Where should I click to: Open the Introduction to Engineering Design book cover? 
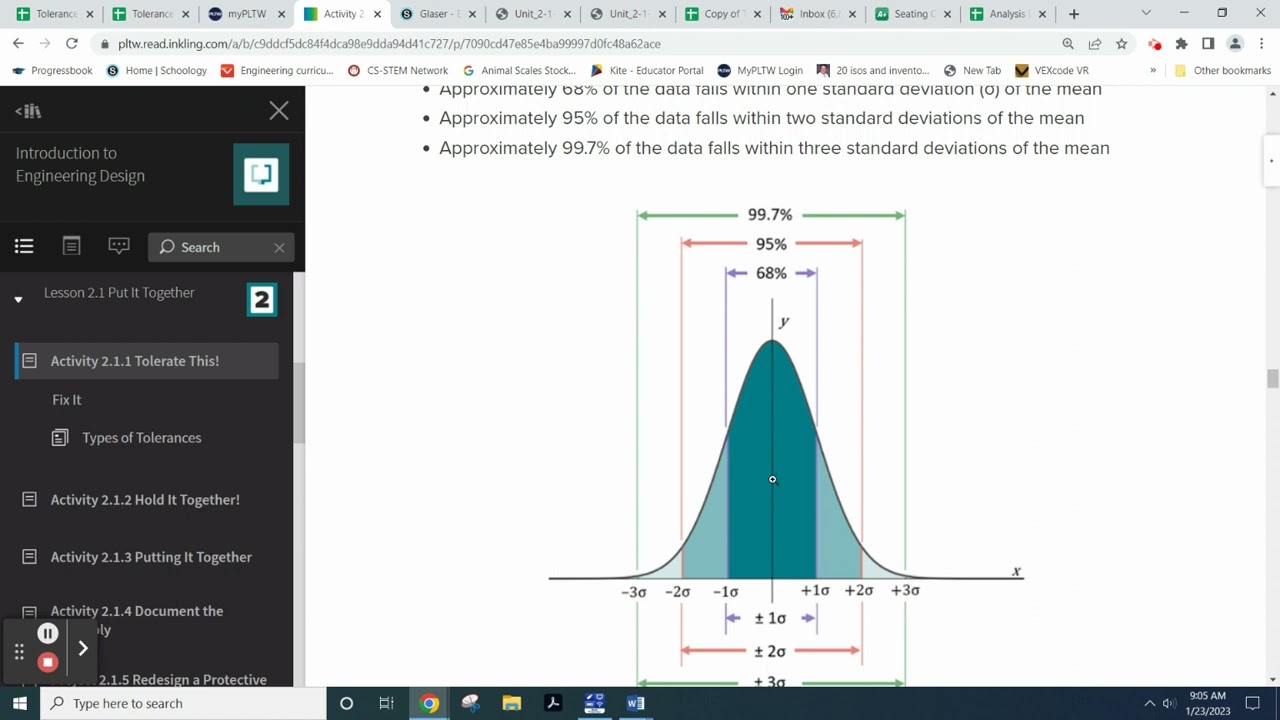click(261, 174)
